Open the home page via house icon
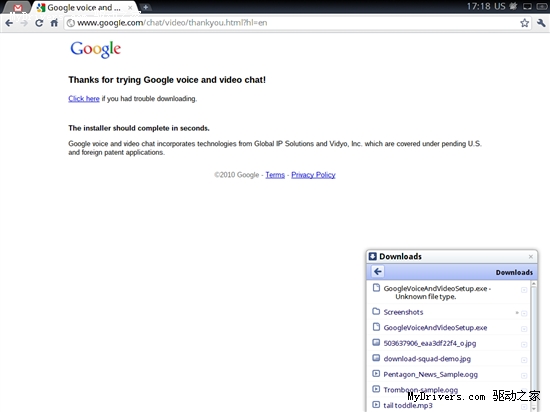 coord(54,23)
